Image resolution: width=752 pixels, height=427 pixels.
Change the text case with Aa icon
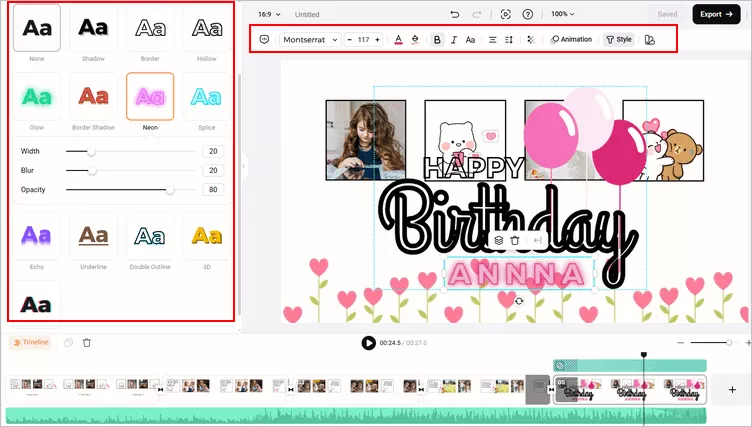click(470, 39)
